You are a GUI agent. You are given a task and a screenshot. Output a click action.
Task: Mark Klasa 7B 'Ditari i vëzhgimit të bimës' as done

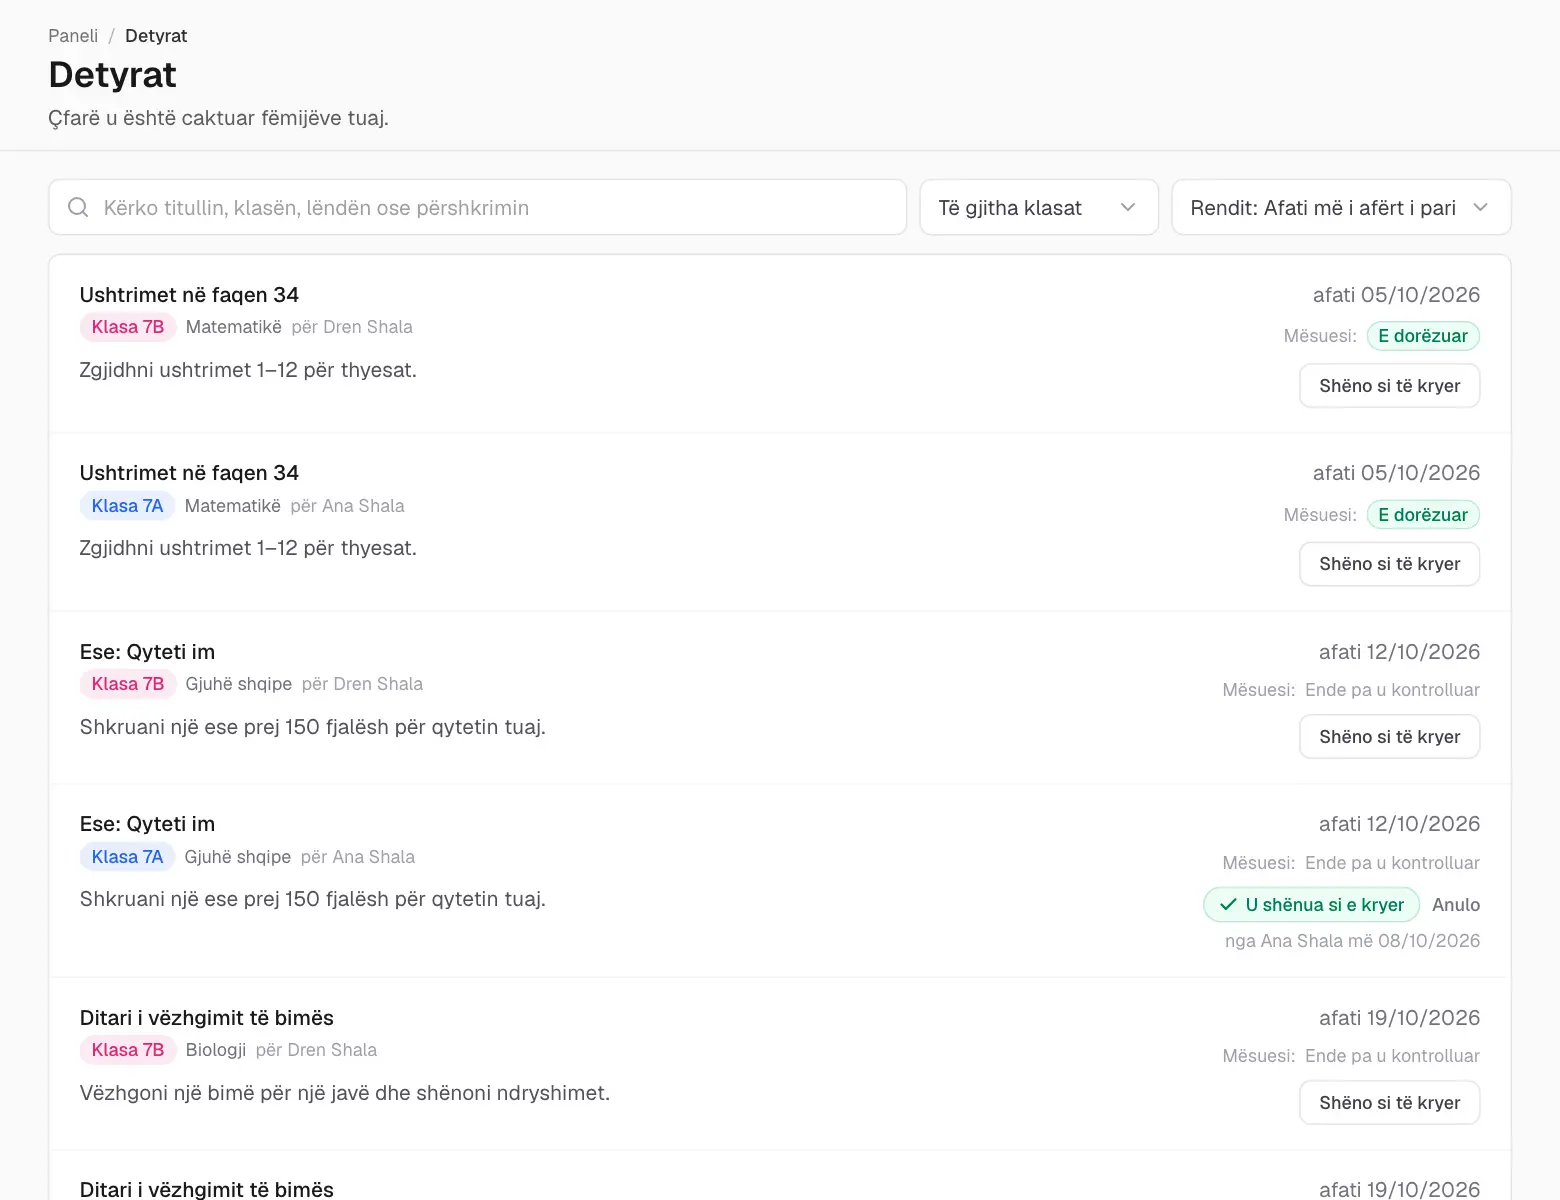[x=1389, y=1103]
